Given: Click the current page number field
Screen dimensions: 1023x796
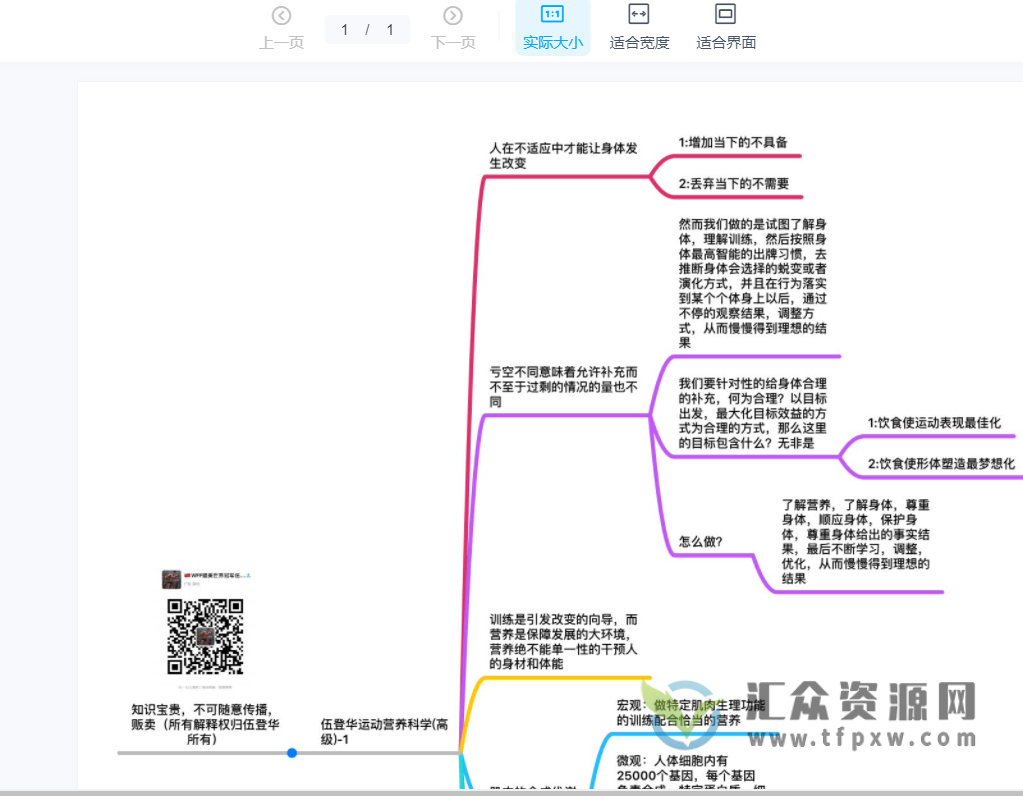Looking at the screenshot, I should [x=345, y=30].
